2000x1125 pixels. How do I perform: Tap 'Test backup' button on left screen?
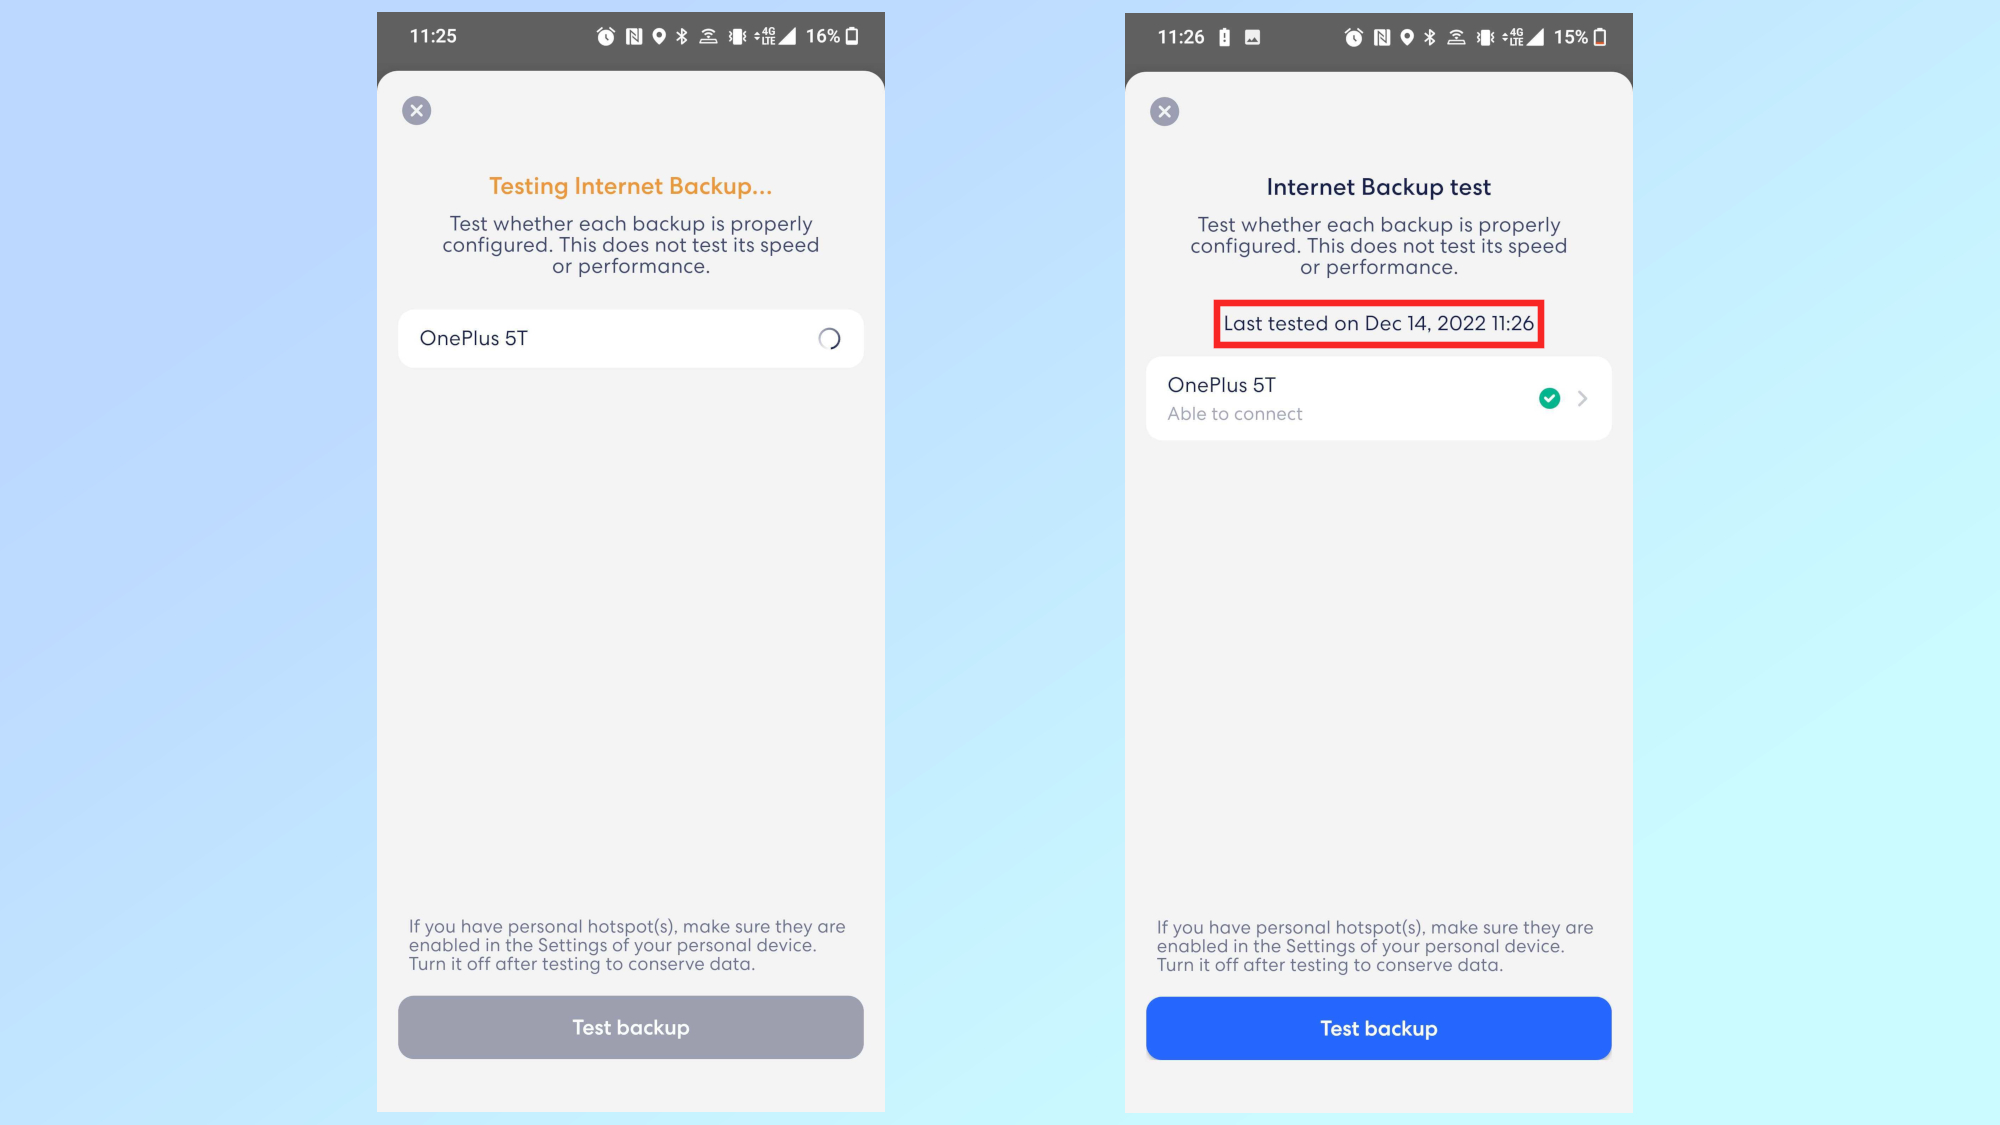click(630, 1027)
